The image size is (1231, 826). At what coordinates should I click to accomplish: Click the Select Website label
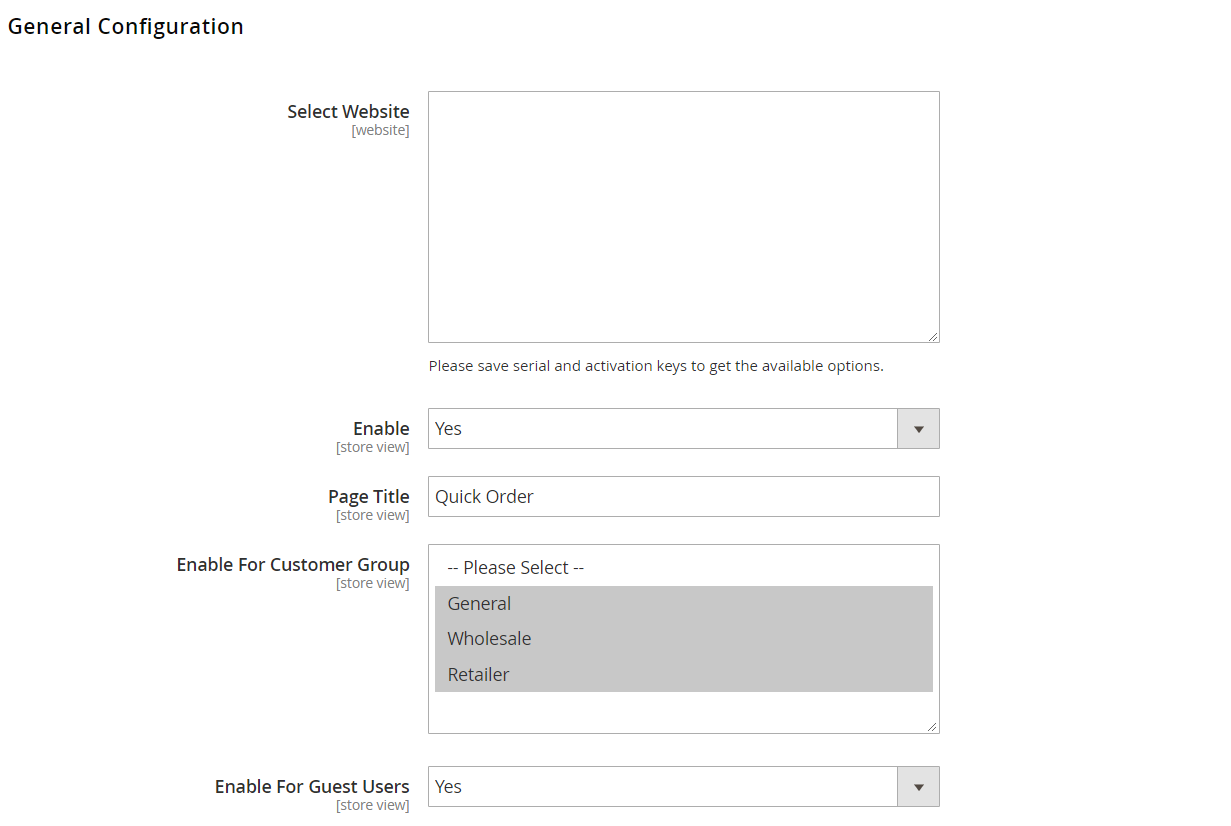(348, 111)
